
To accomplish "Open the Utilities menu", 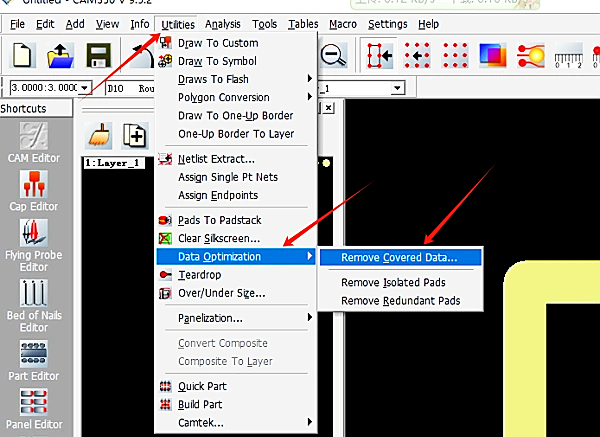I will 178,24.
